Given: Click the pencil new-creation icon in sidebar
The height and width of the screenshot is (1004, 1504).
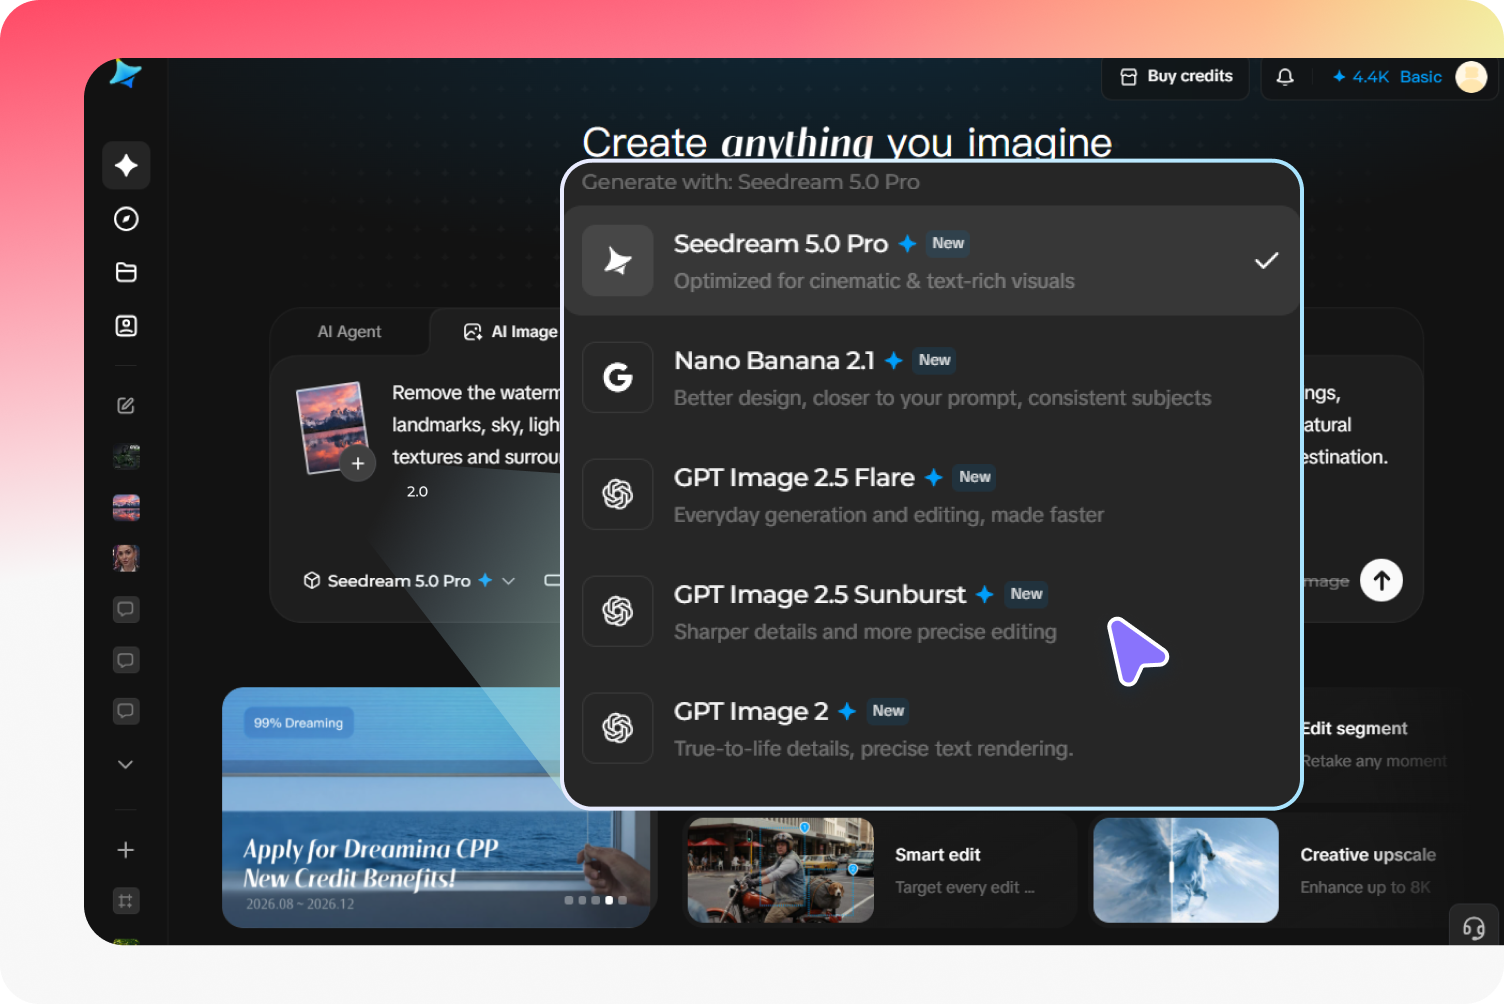Looking at the screenshot, I should pos(126,406).
